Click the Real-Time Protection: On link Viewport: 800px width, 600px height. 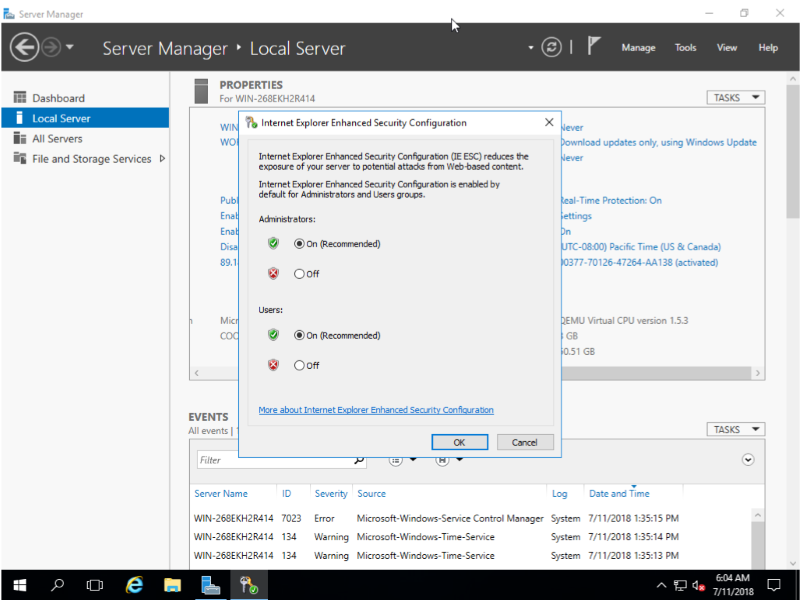611,201
